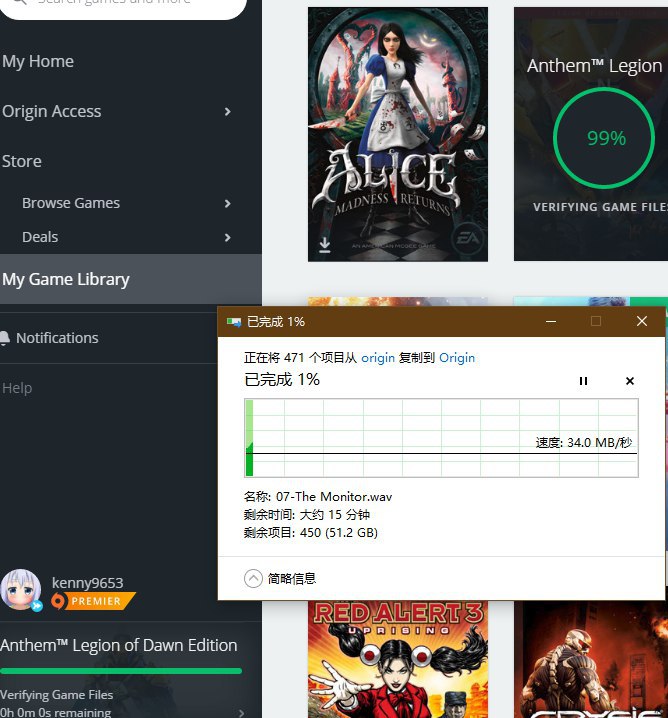The image size is (668, 718).
Task: Open Red Alert 3 Uprising tile
Action: [x=398, y=659]
